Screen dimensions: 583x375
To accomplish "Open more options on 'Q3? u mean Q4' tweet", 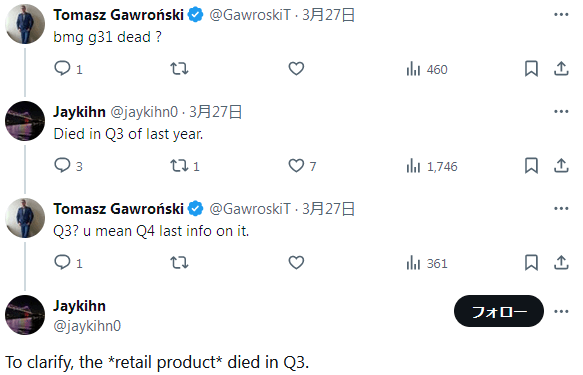I will click(x=561, y=208).
